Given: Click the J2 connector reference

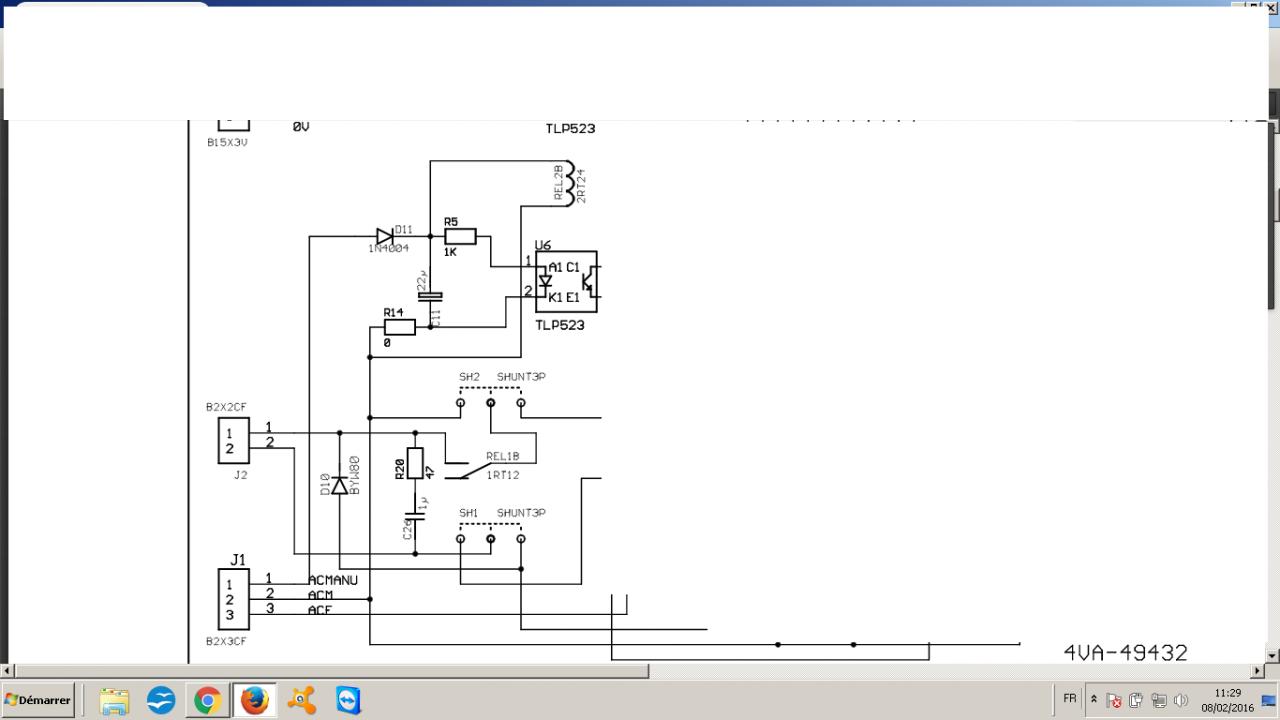Looking at the screenshot, I should 240,475.
